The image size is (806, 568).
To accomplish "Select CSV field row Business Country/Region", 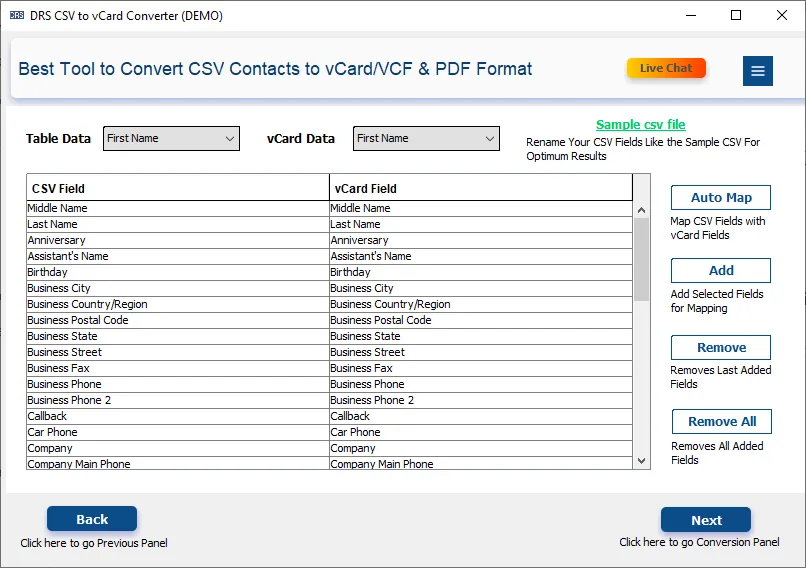I will click(178, 304).
